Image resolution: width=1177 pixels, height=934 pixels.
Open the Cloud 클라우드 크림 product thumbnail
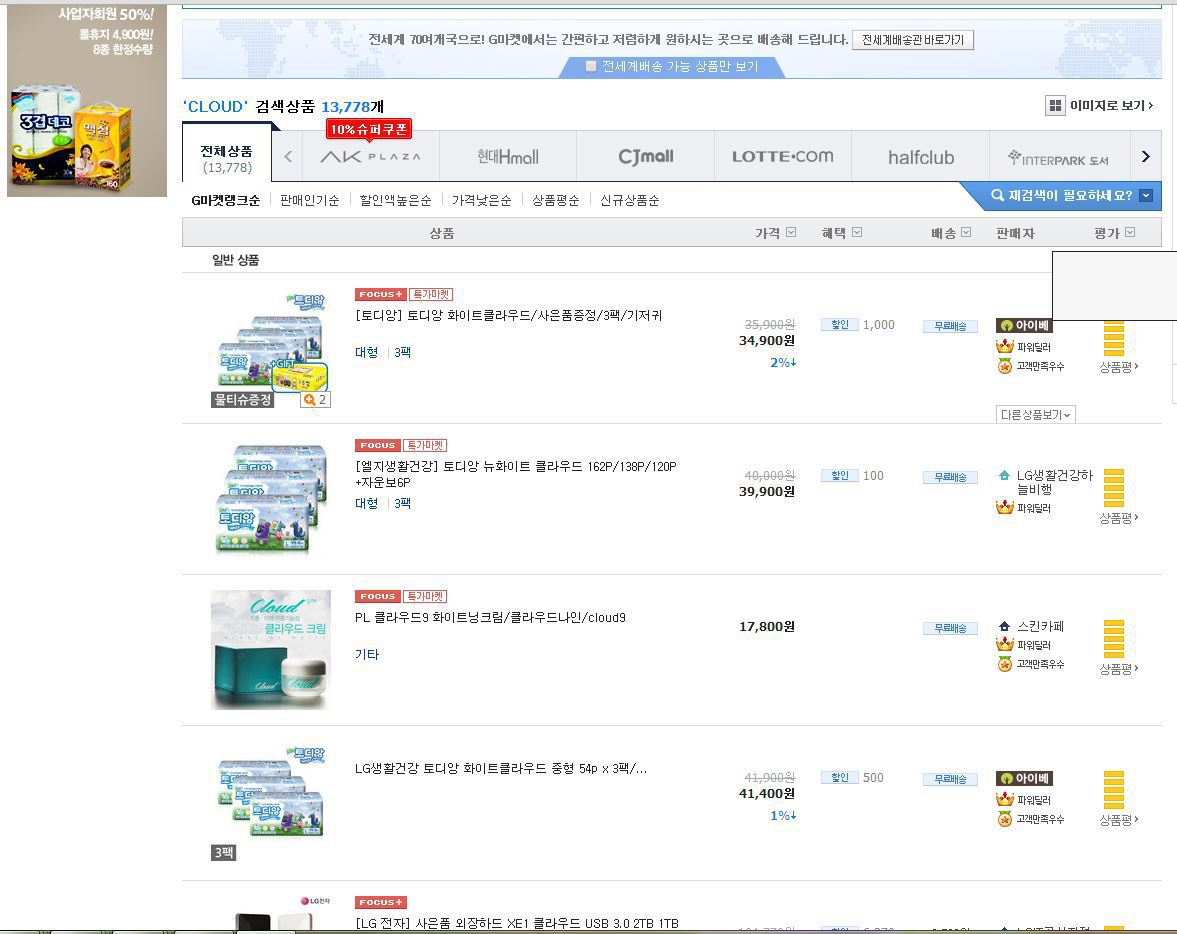(x=271, y=649)
